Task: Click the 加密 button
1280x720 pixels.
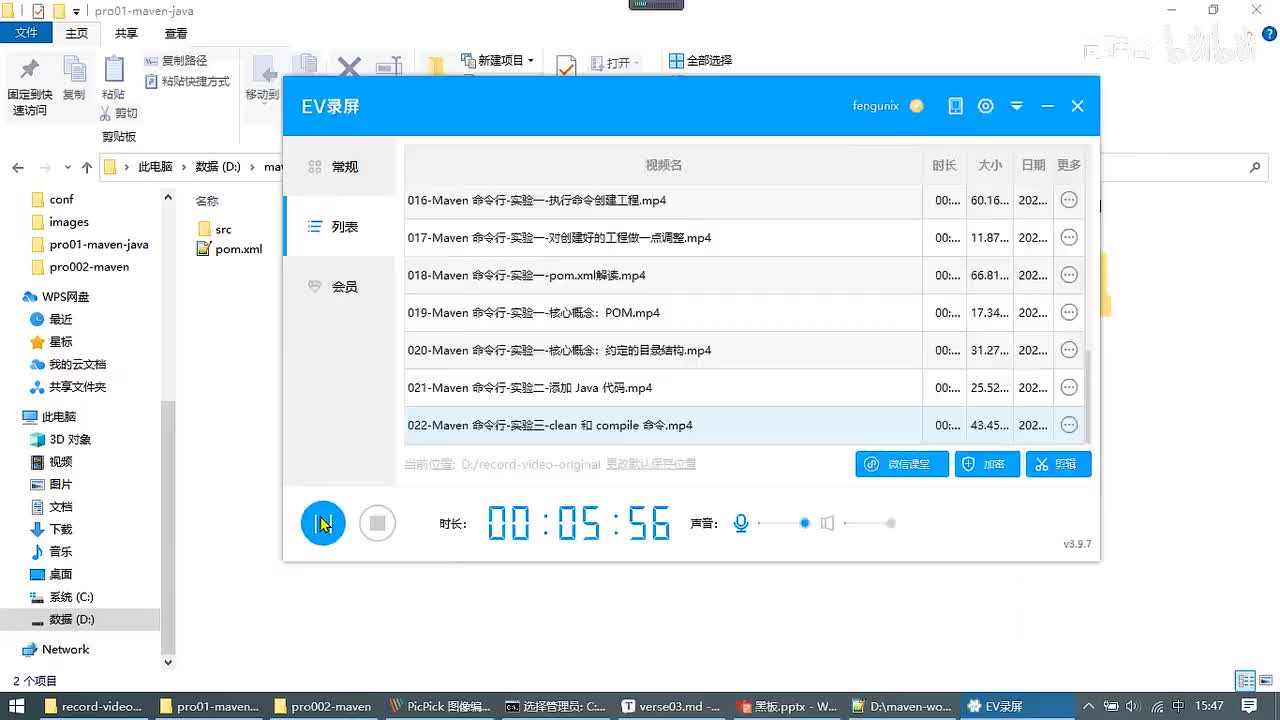Action: click(987, 464)
